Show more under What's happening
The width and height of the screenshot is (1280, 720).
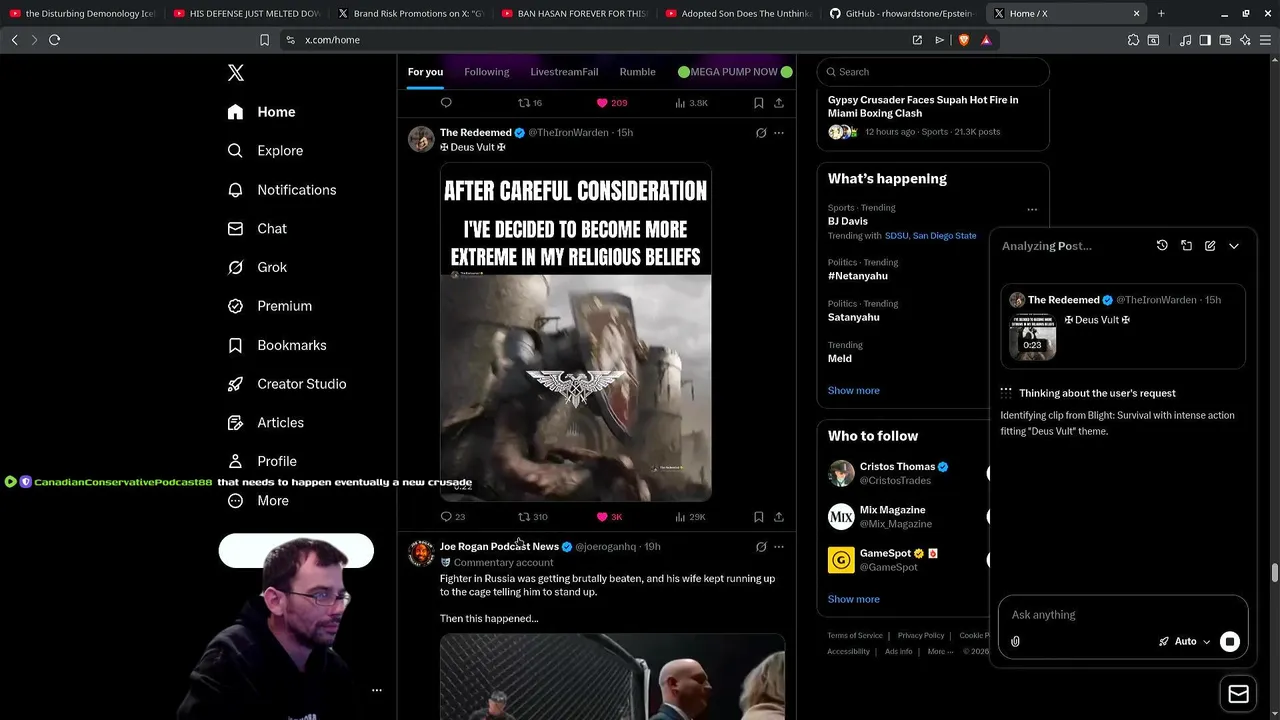click(x=854, y=391)
